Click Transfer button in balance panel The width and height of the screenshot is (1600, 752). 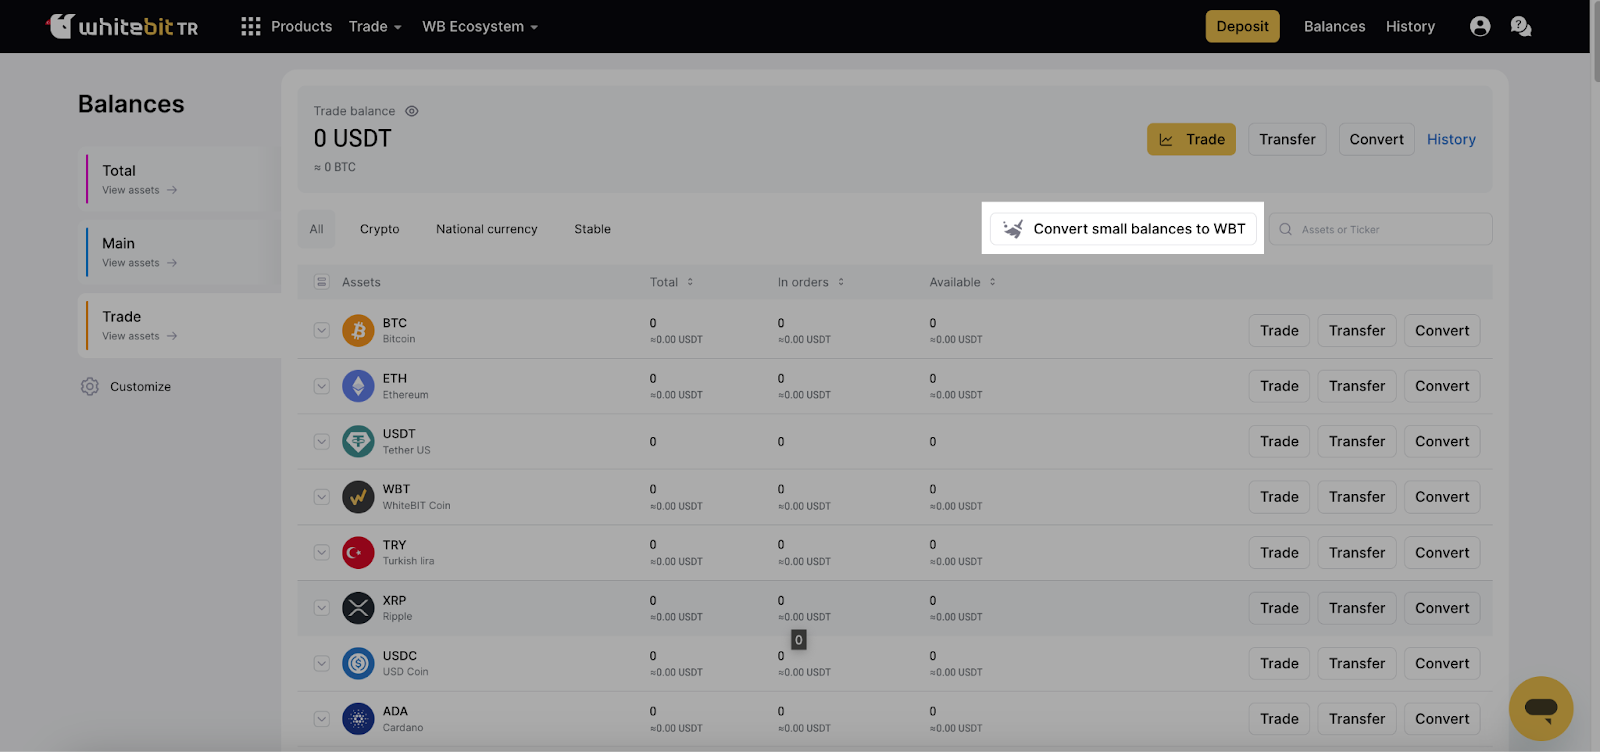[1287, 139]
